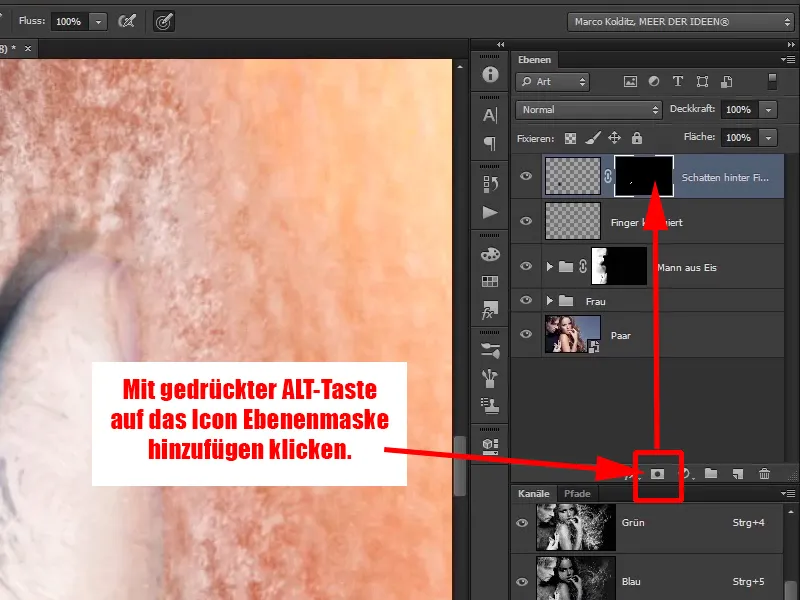Delete layer with the trash icon
The width and height of the screenshot is (800, 600).
764,474
